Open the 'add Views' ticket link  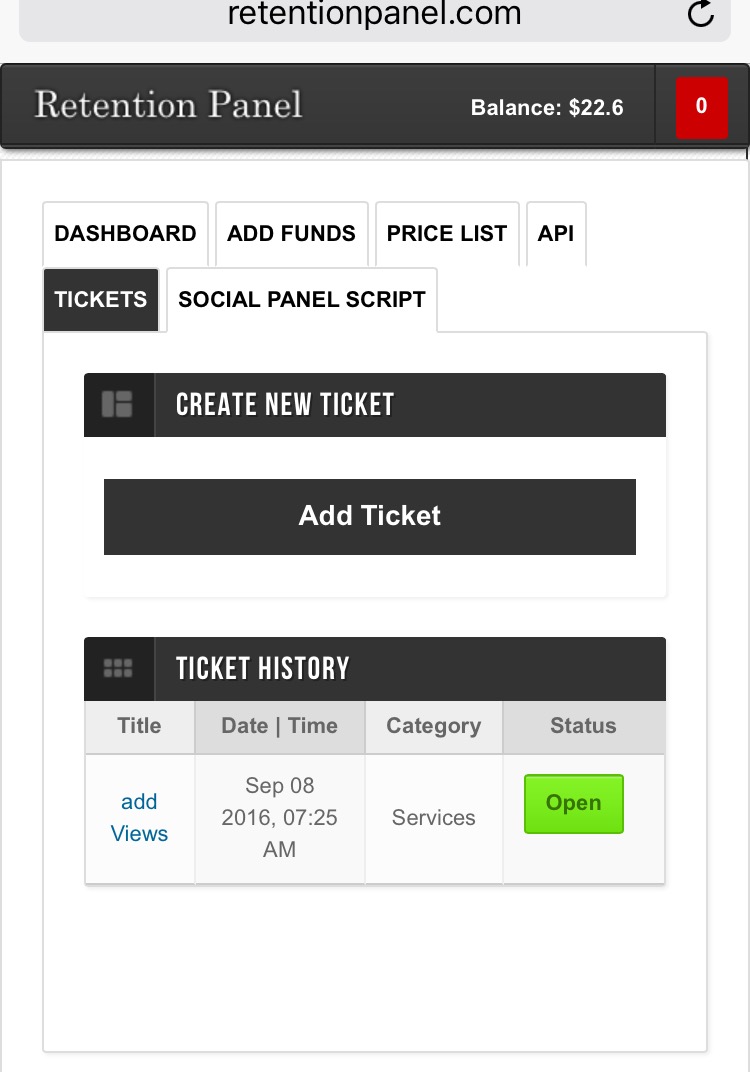click(x=139, y=818)
